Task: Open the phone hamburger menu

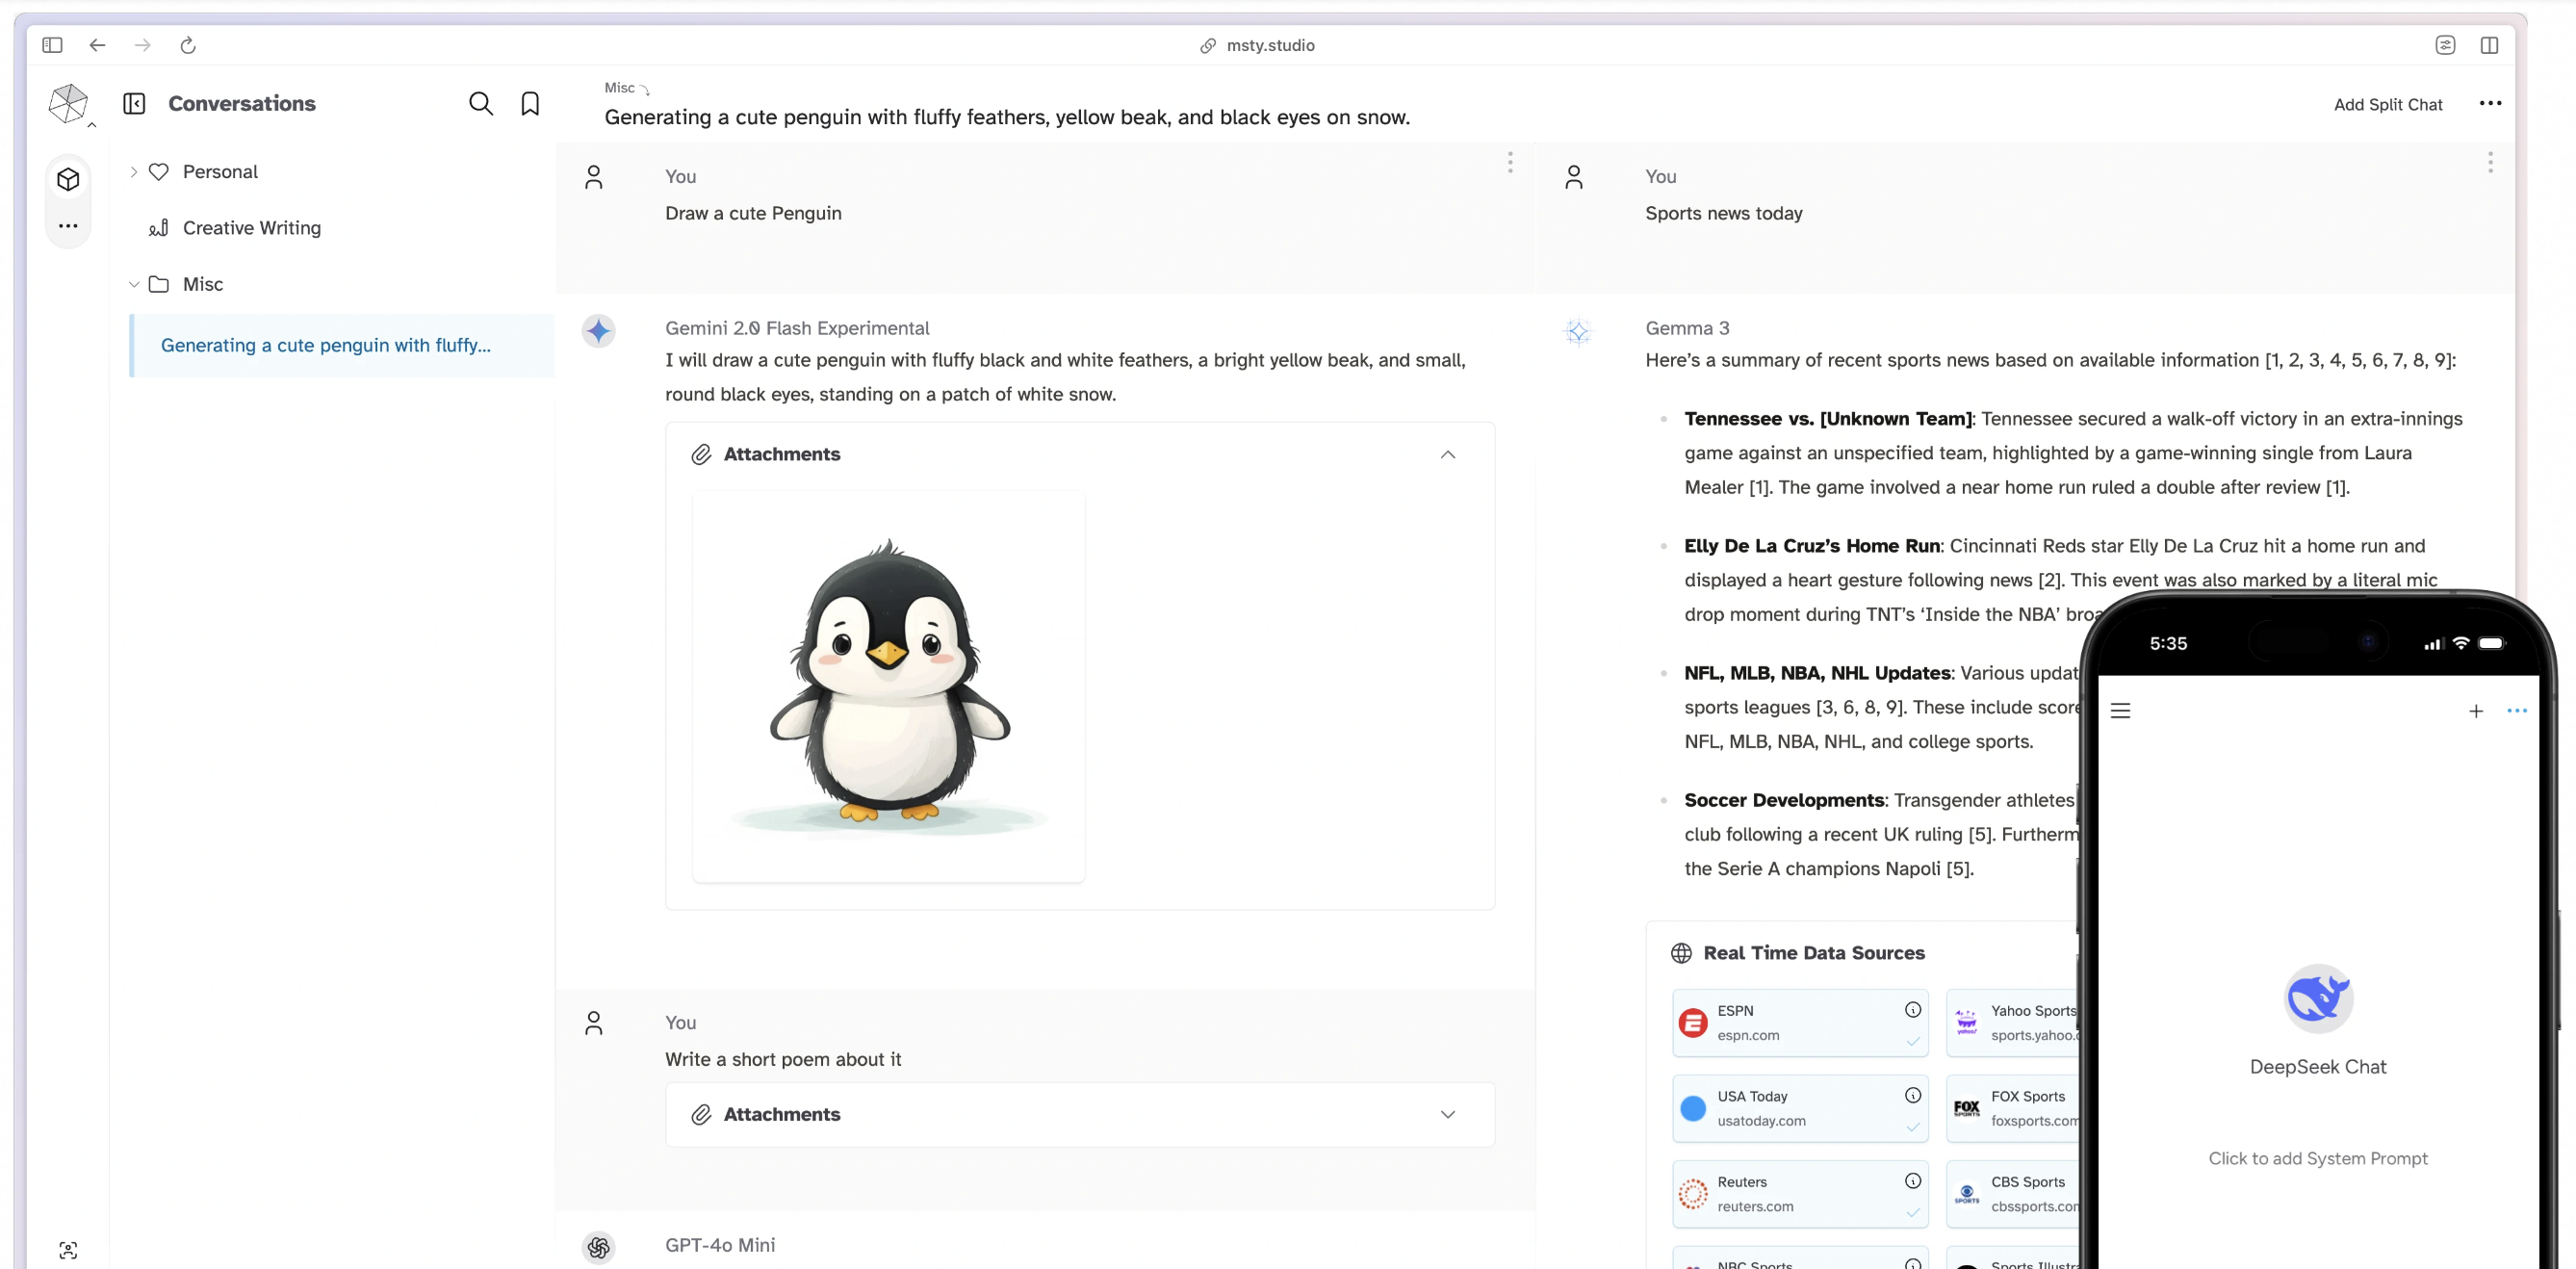Action: coord(2120,710)
